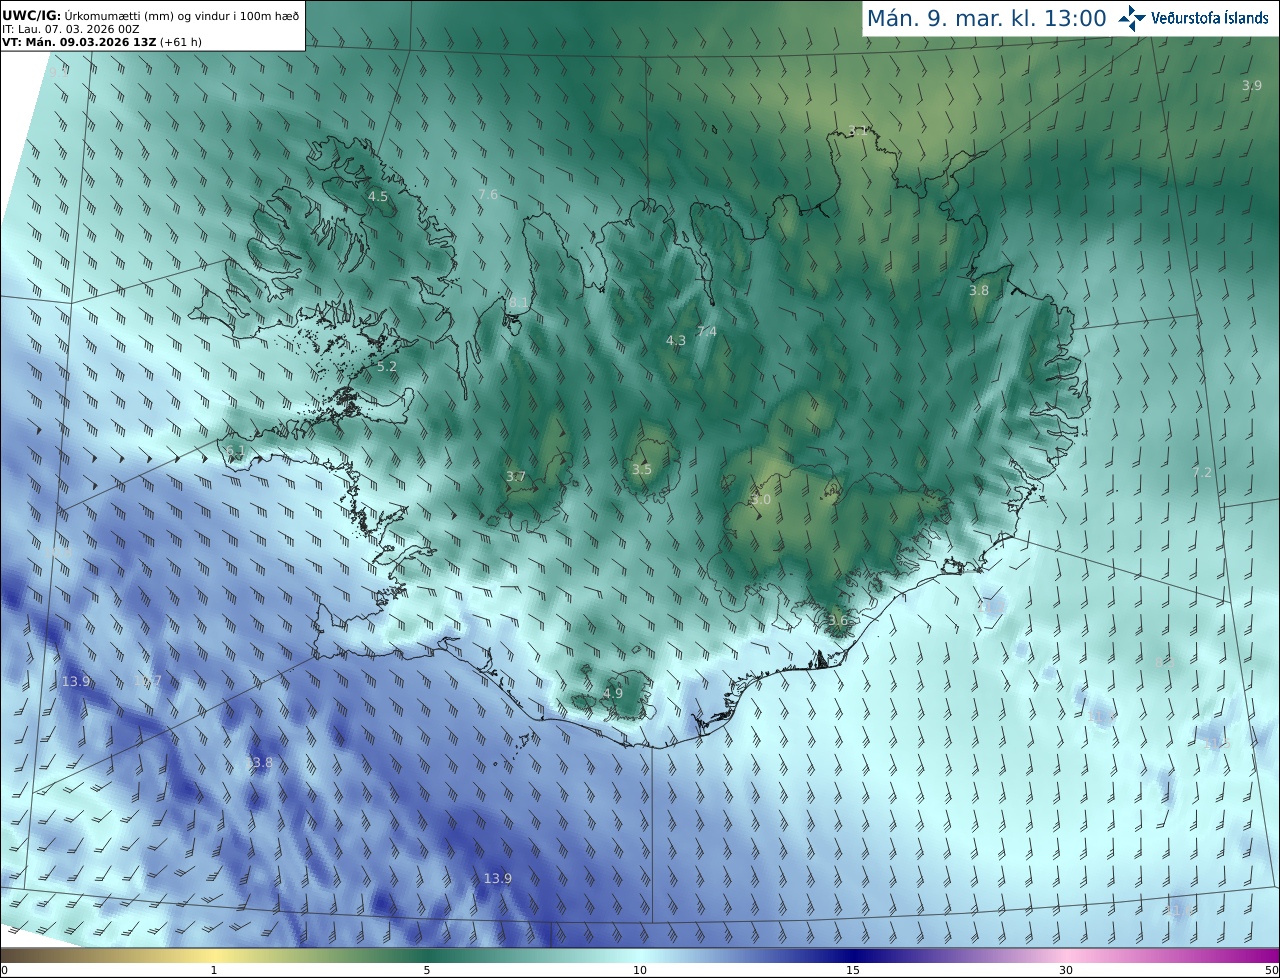Click the 3.0 value label on the map

(x=761, y=500)
